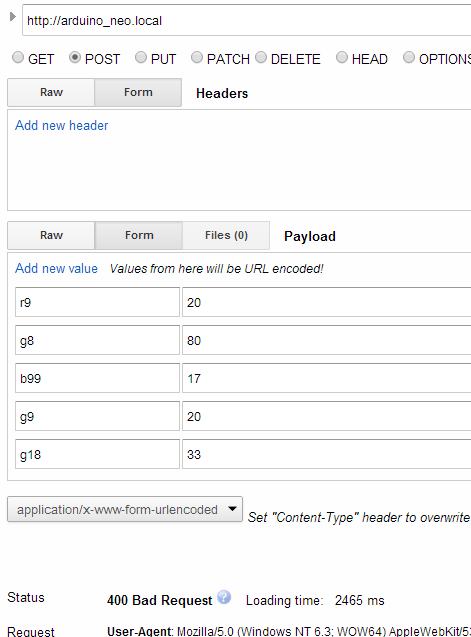The image size is (471, 637).
Task: Select the HEAD method
Action: 342,57
